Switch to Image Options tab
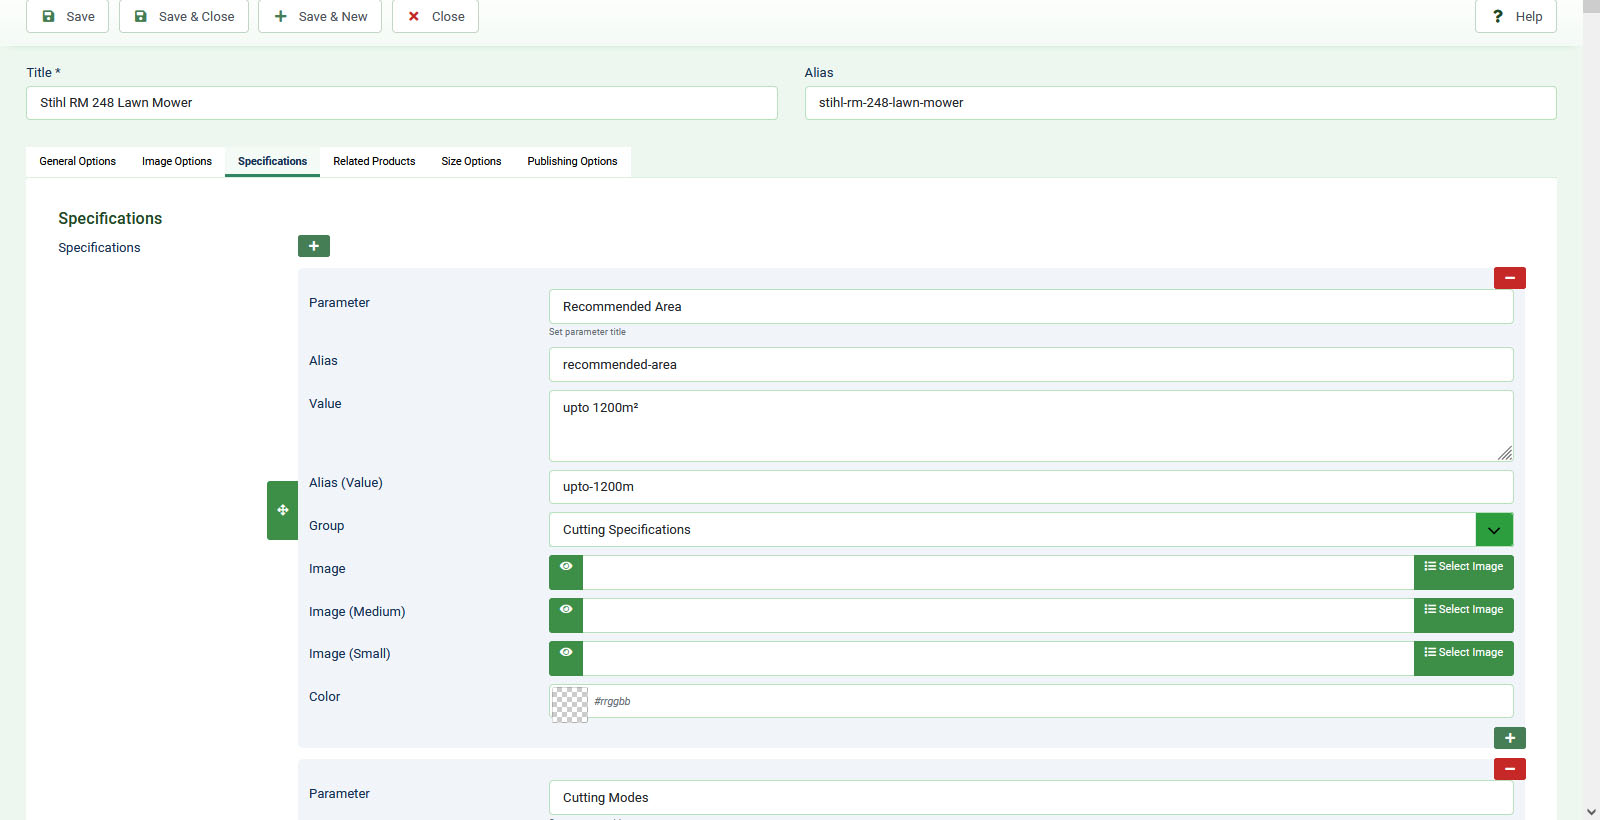This screenshot has height=820, width=1600. pyautogui.click(x=177, y=161)
